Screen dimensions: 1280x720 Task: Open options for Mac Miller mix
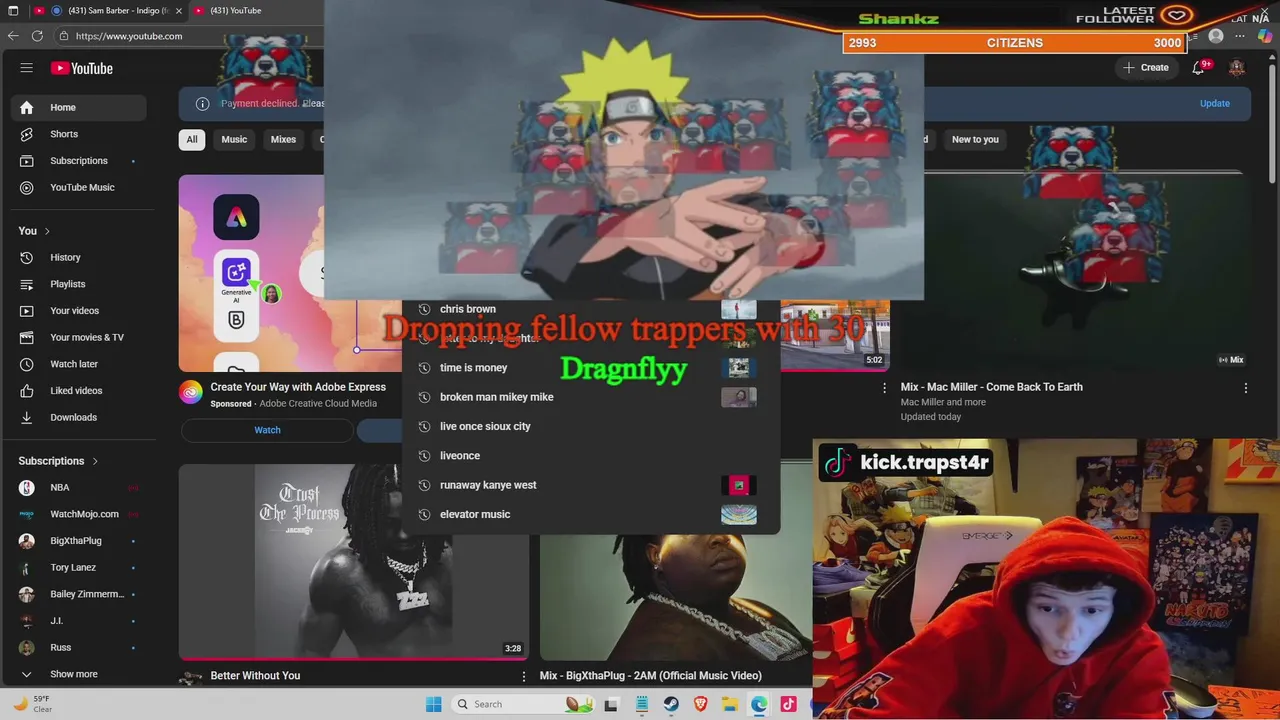(x=1246, y=388)
